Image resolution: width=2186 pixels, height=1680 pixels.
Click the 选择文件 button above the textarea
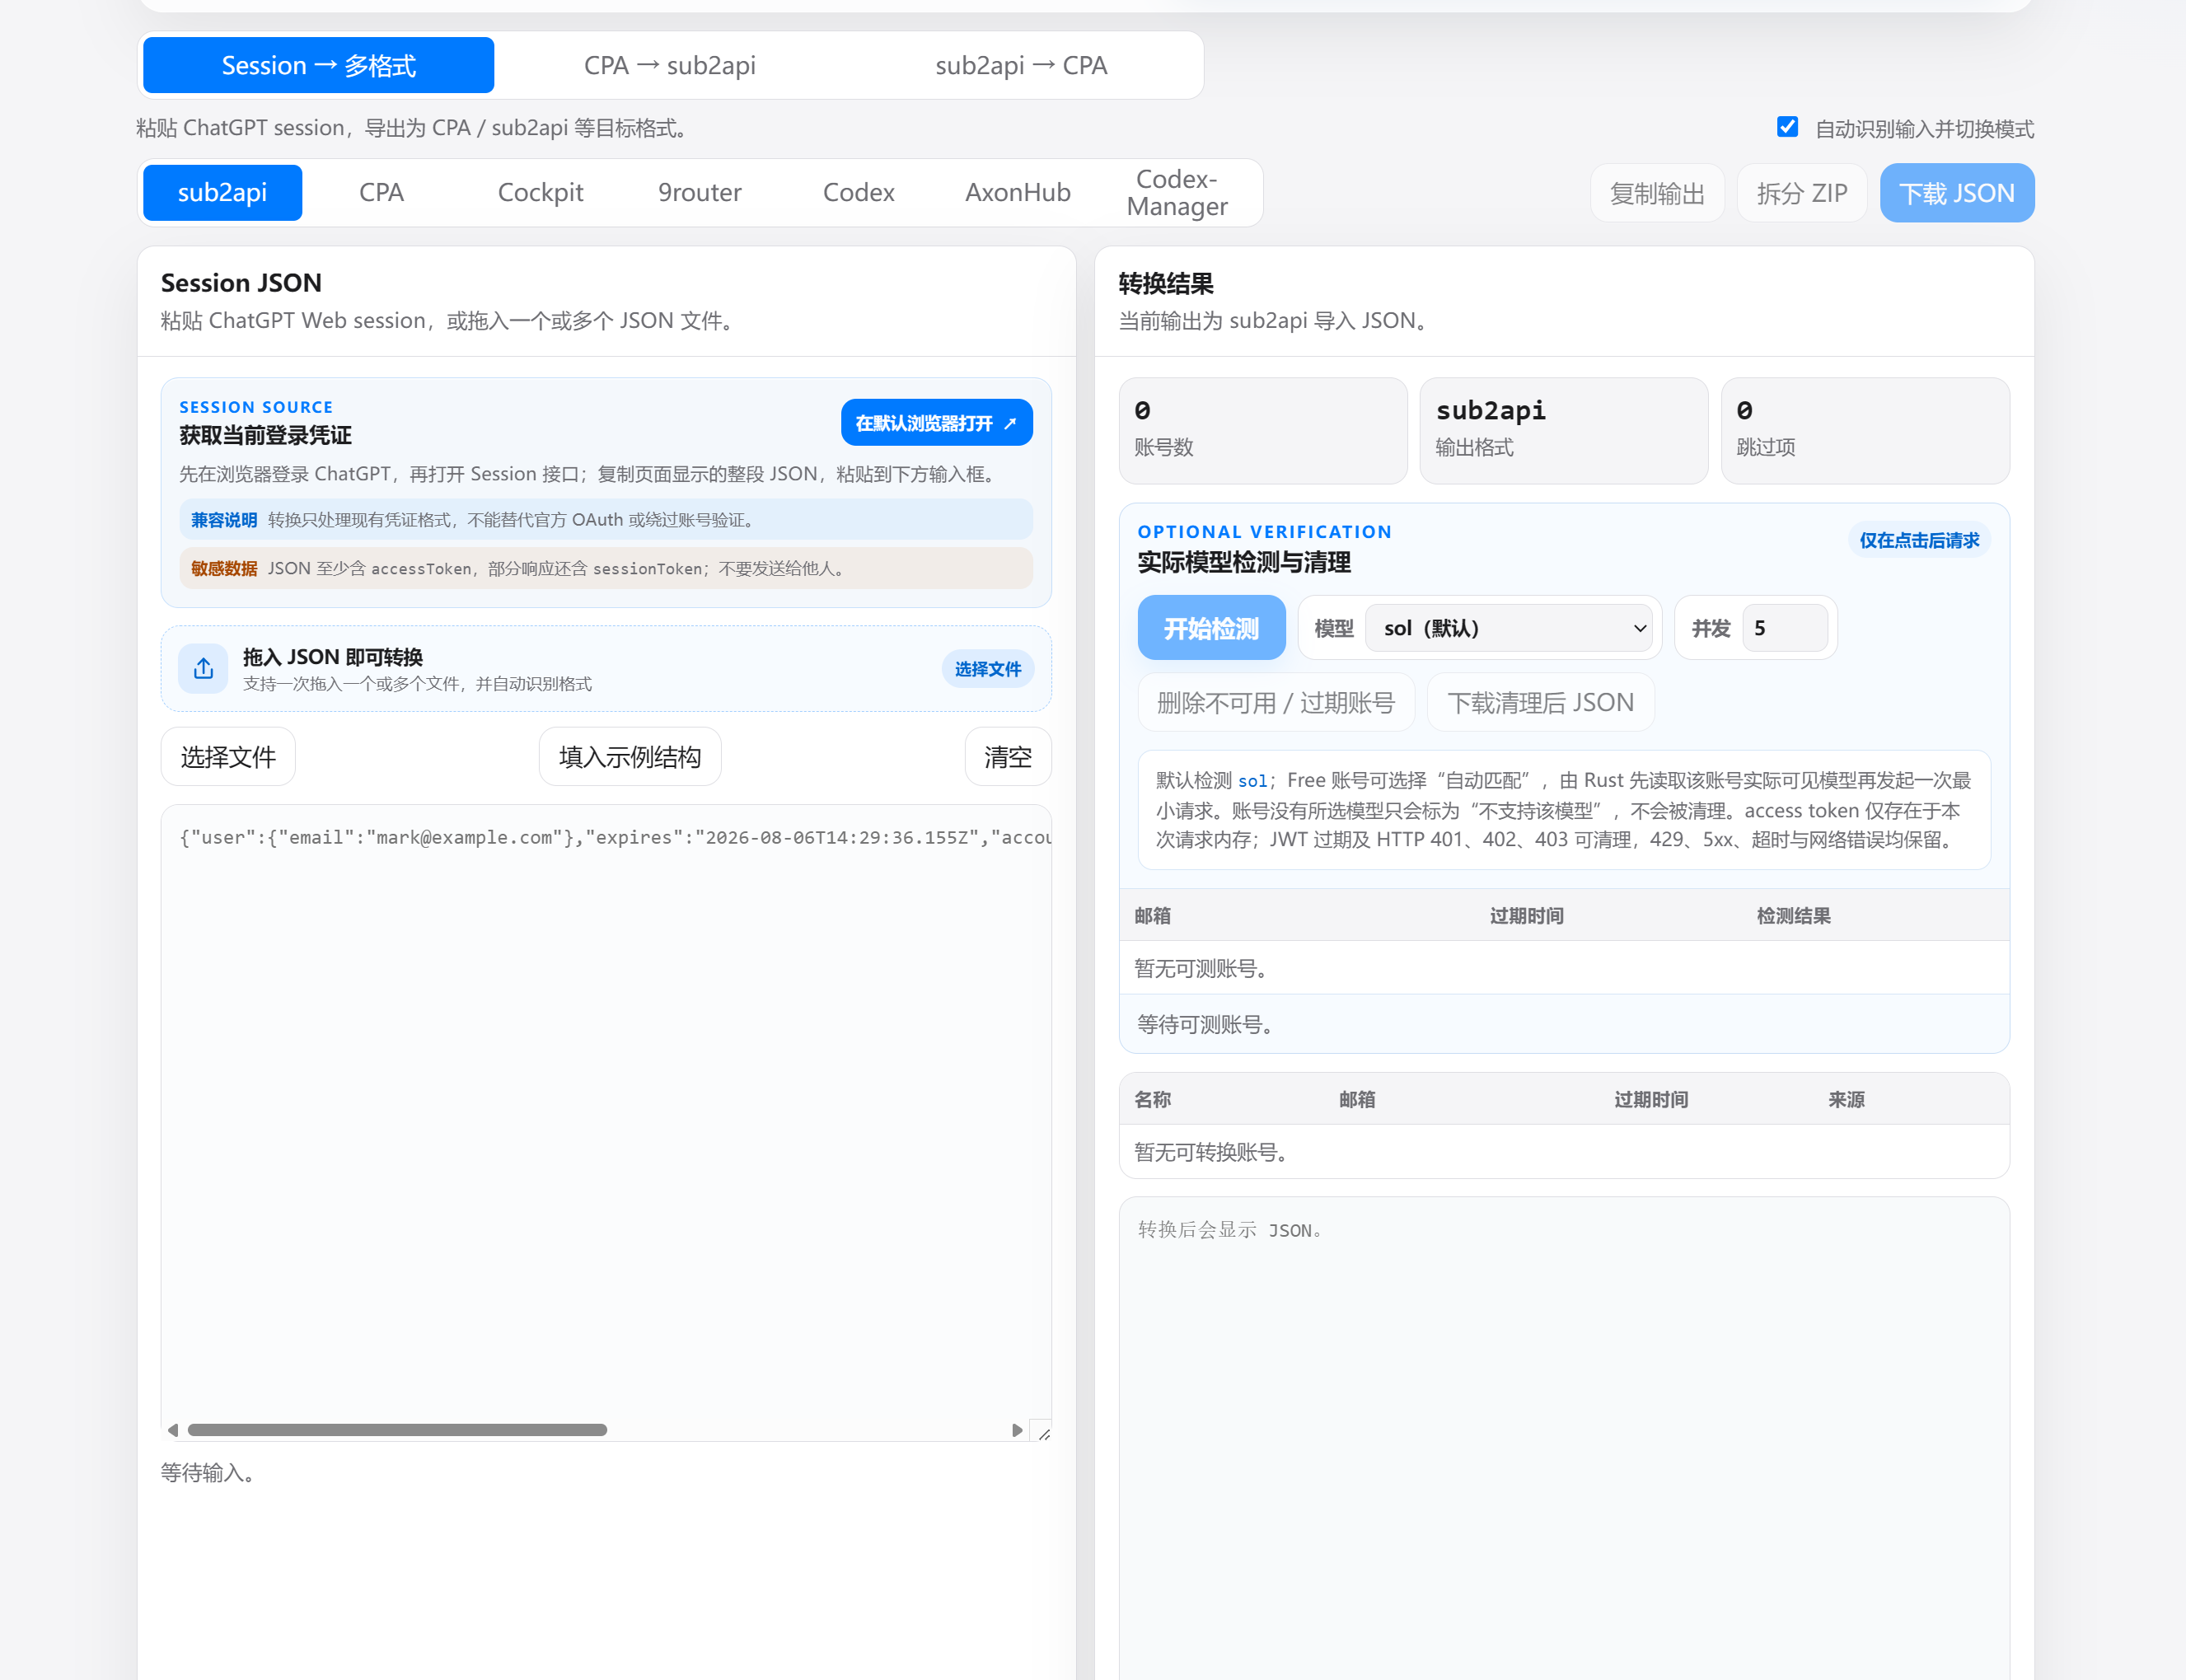(x=228, y=757)
